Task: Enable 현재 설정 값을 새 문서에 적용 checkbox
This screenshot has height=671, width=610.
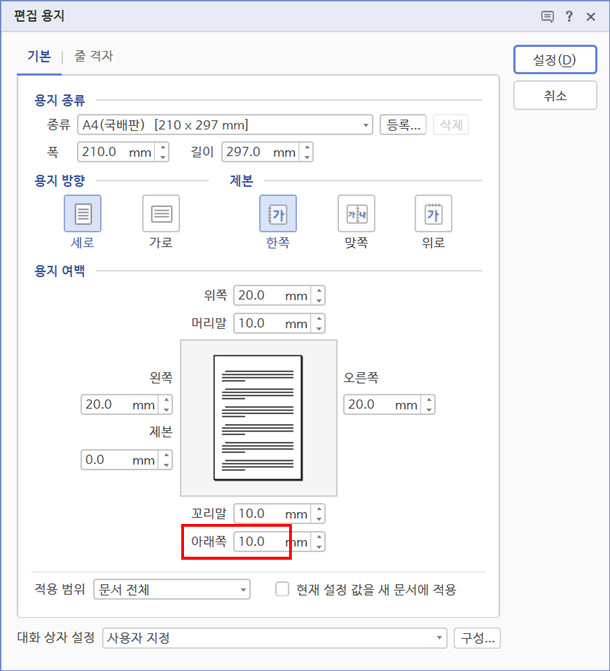Action: (282, 589)
